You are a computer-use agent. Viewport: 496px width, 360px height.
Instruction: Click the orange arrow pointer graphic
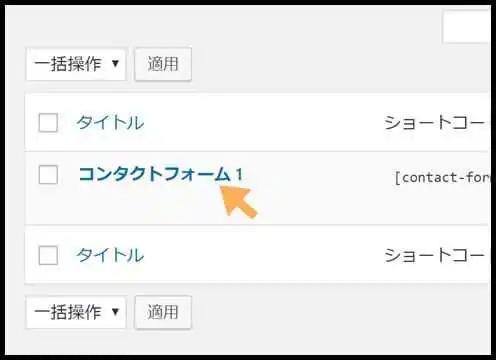coord(239,202)
